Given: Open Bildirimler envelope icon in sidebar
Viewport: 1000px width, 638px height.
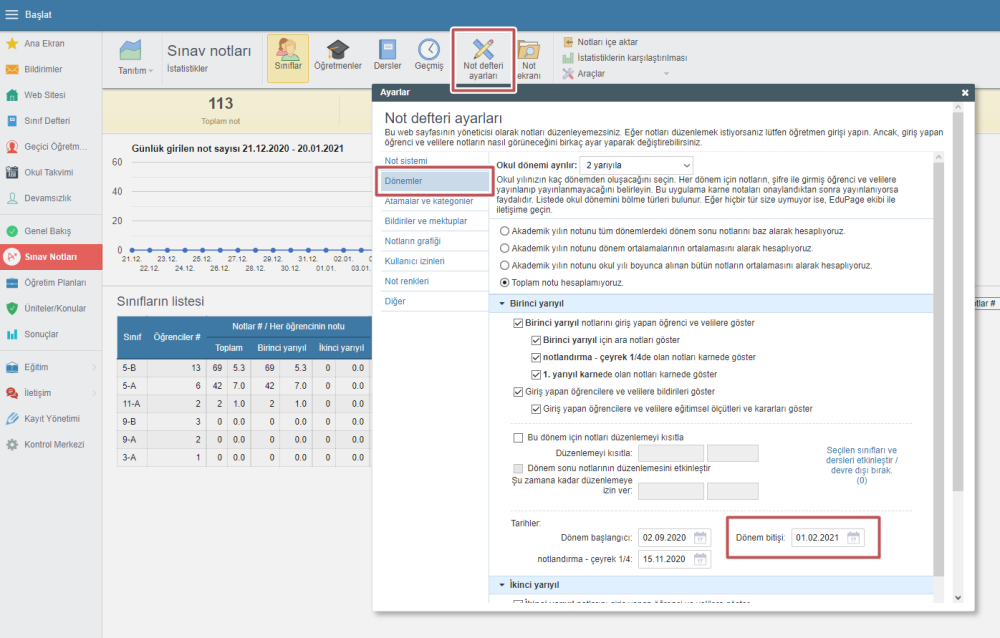Looking at the screenshot, I should click(11, 69).
